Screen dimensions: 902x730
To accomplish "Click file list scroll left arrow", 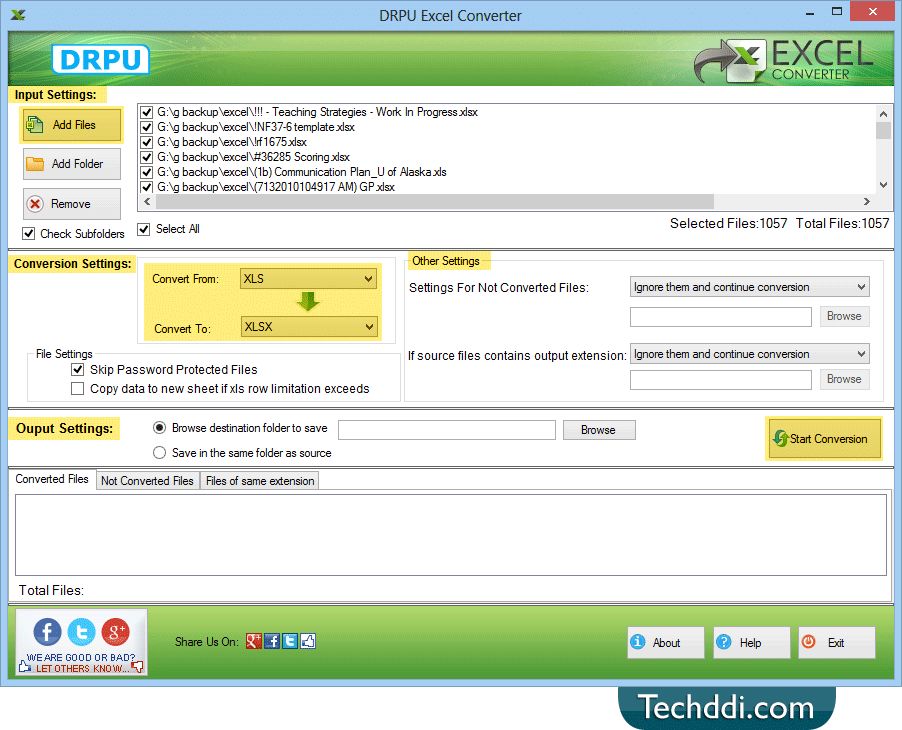I will 147,201.
